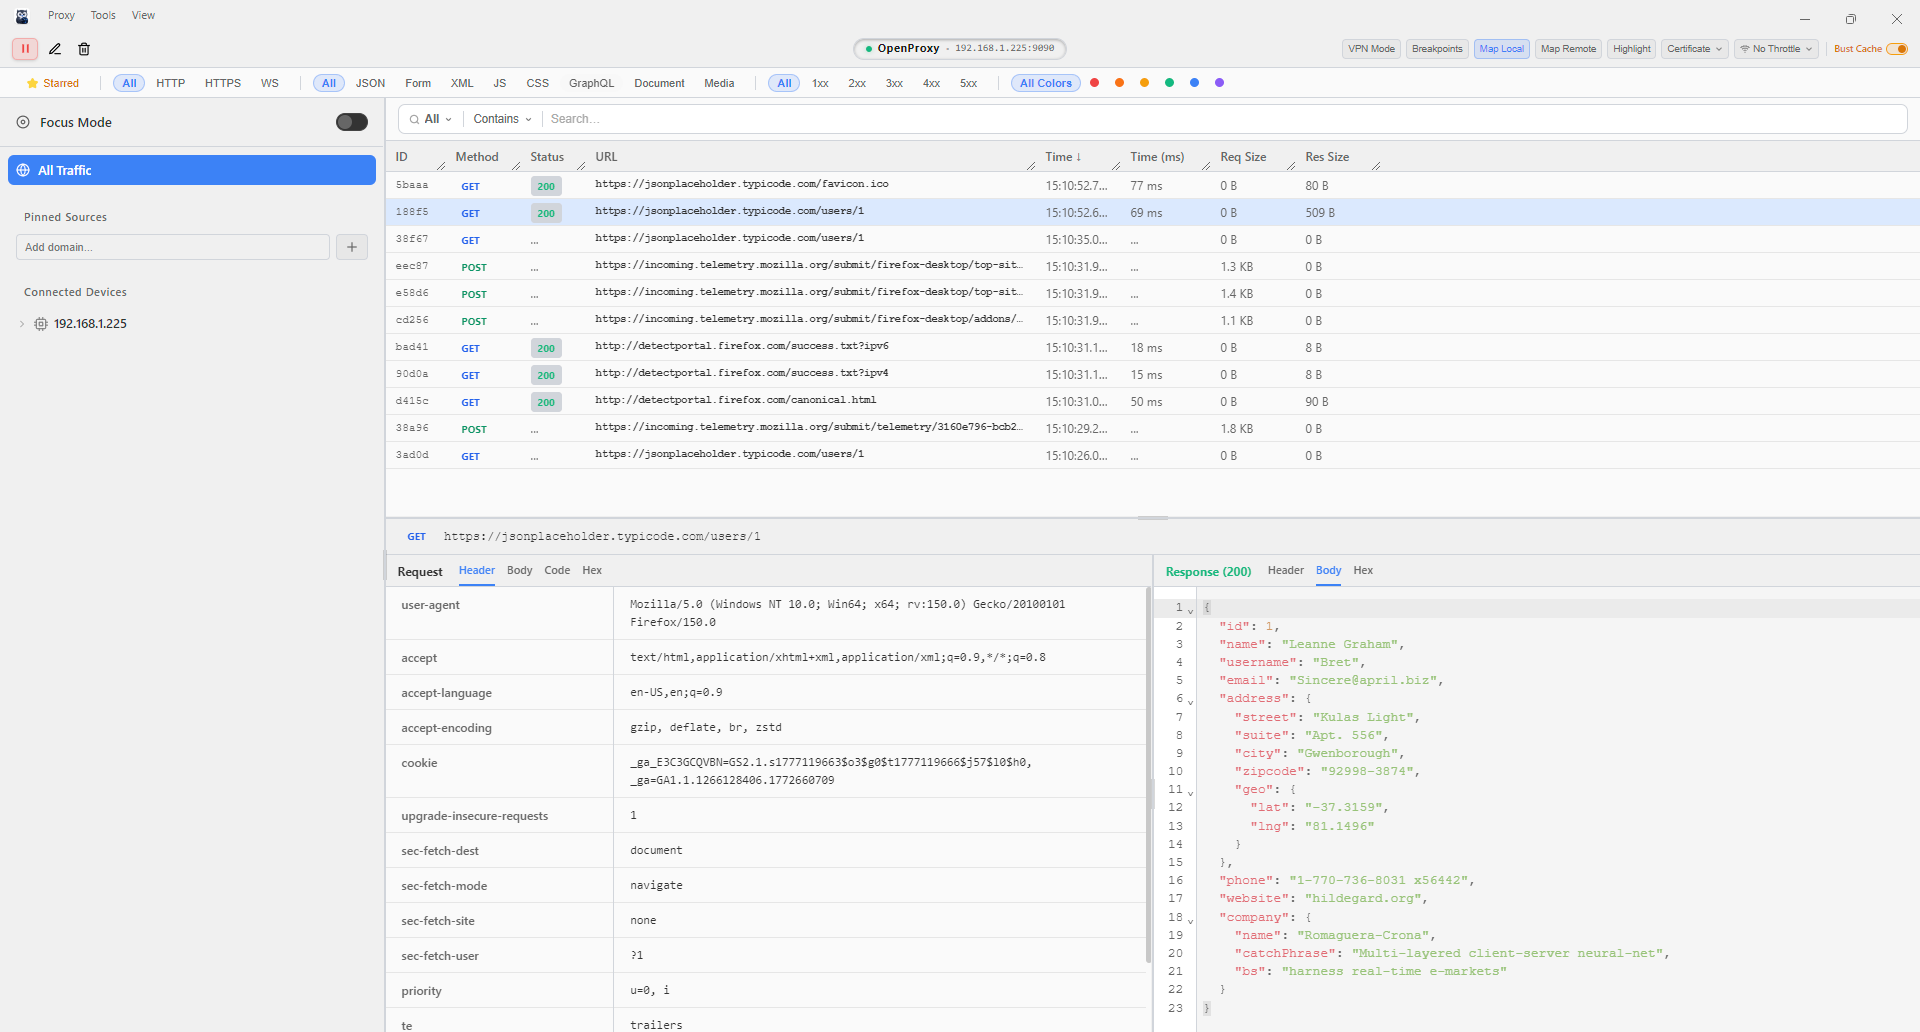Filter by purple color tag
1920x1032 pixels.
tap(1219, 83)
